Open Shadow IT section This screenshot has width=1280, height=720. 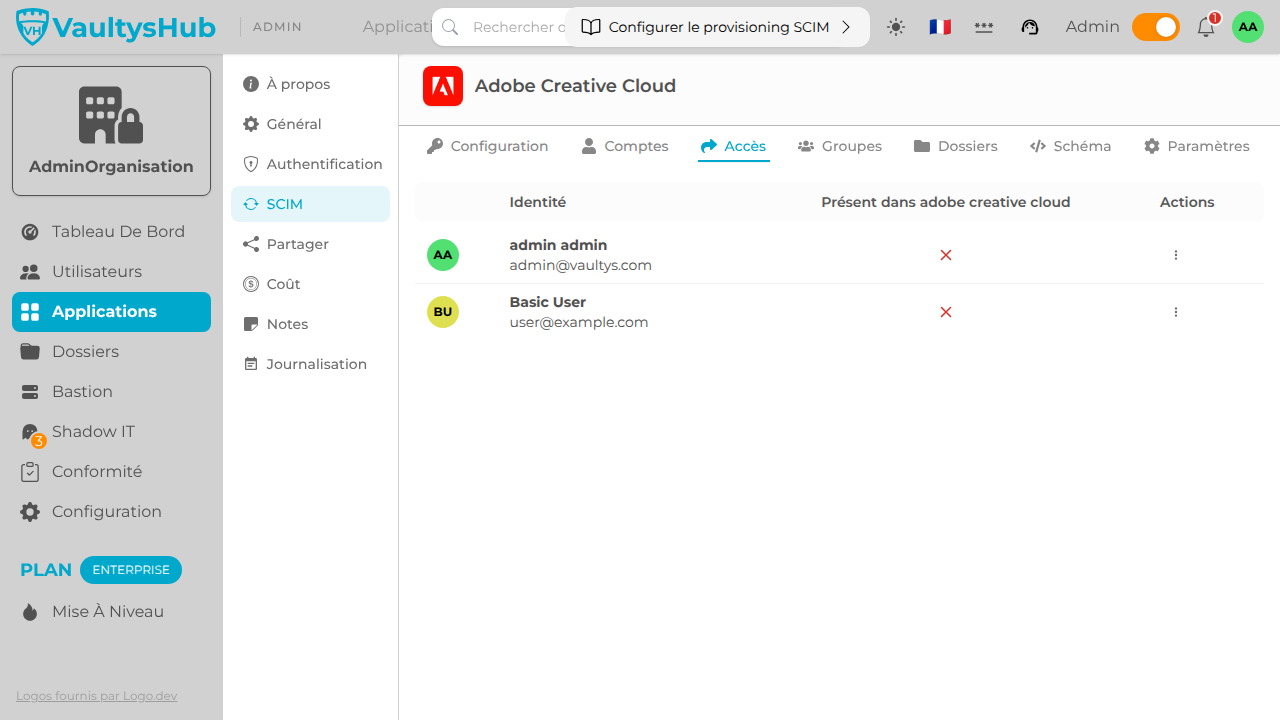(111, 432)
